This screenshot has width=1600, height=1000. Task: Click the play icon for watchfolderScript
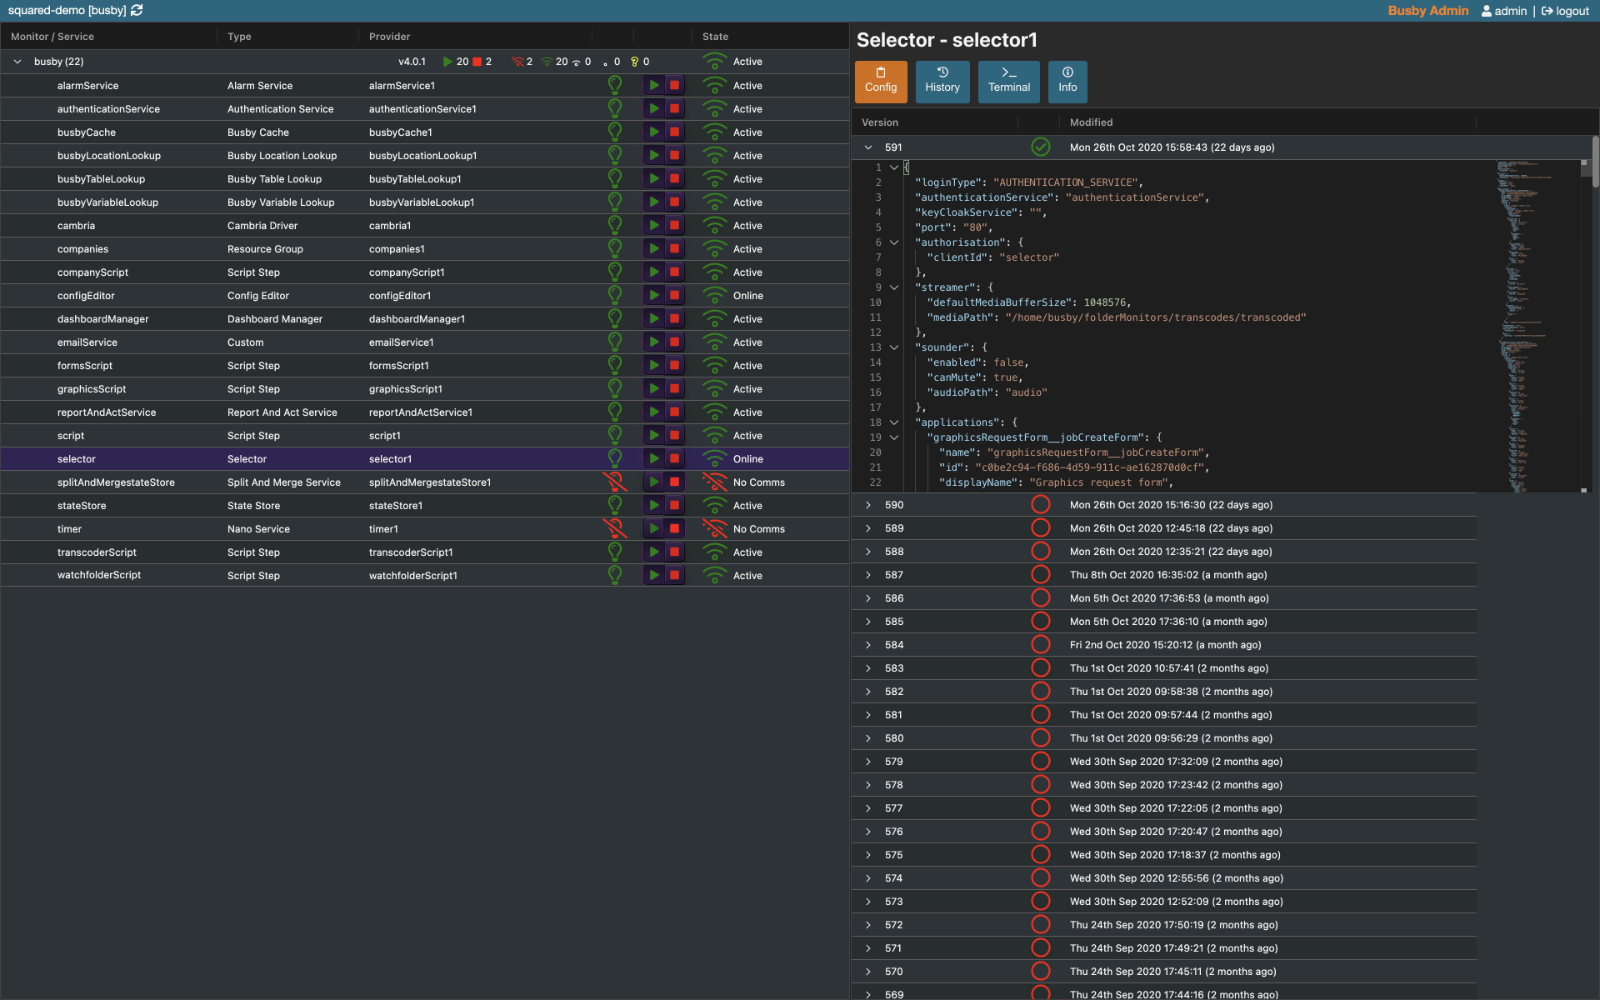tap(654, 575)
